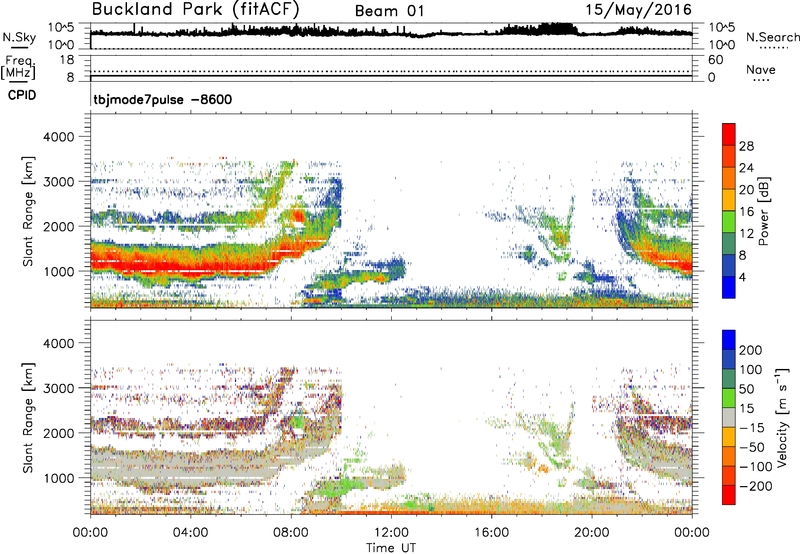Click the solid line sample under N.Sky
Image resolution: width=800 pixels, height=554 pixels.
coord(19,48)
